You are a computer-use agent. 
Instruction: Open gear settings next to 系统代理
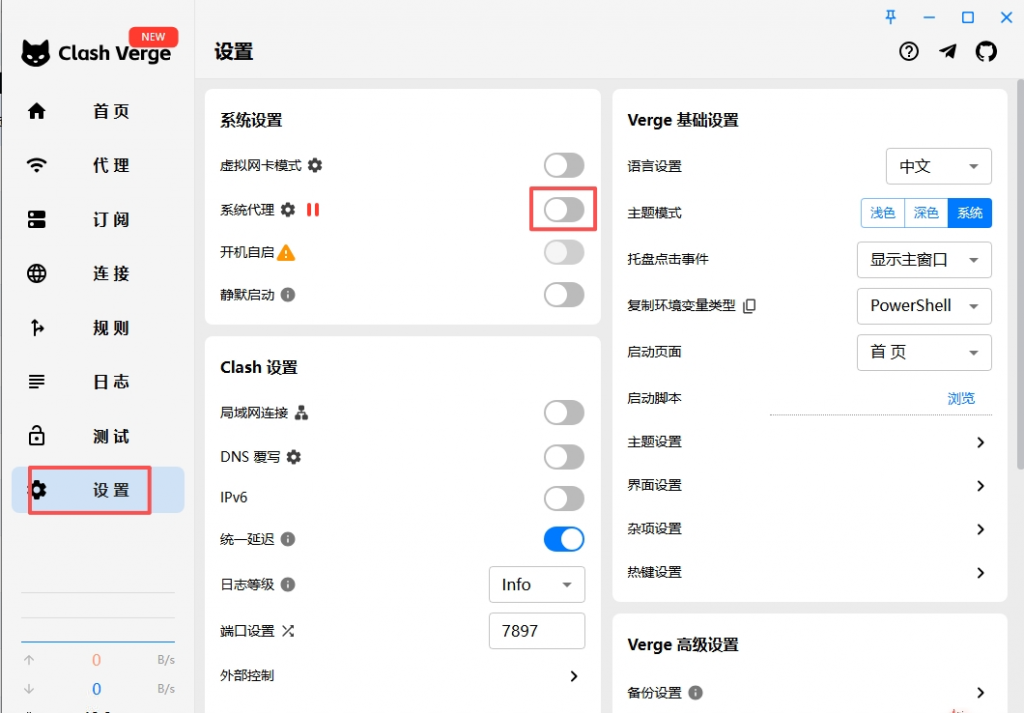coord(288,210)
